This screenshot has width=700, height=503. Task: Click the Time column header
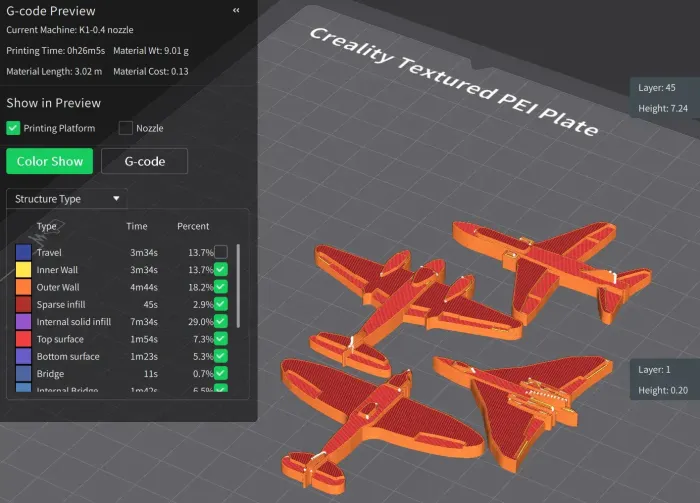click(x=137, y=226)
